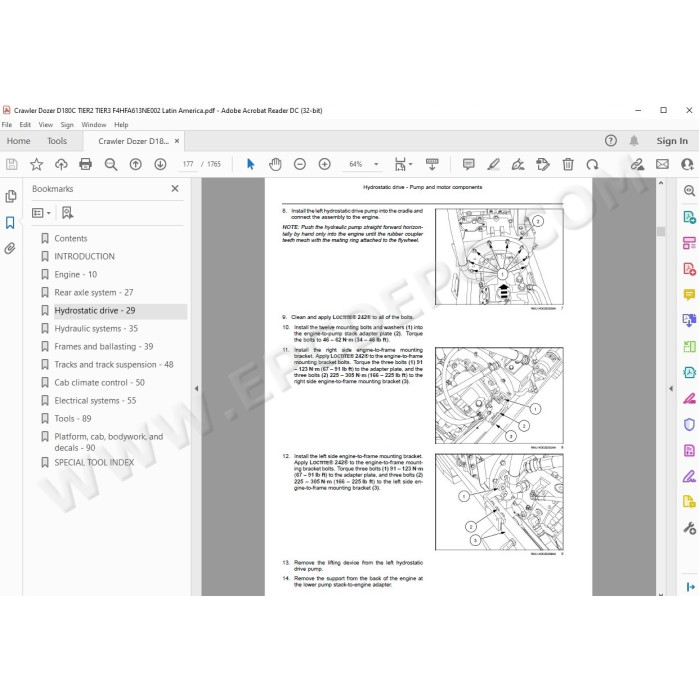Switch to the Tools tab
The image size is (700, 700).
(57, 141)
